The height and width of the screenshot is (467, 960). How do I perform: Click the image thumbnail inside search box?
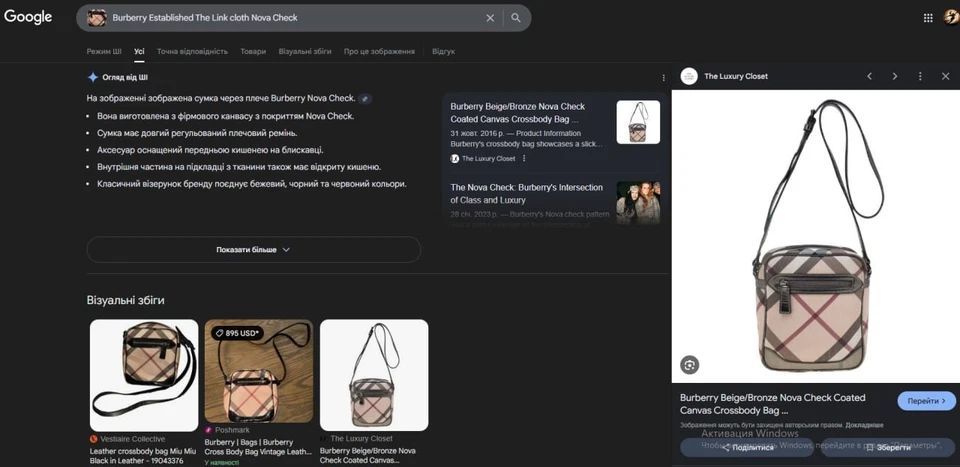[97, 18]
